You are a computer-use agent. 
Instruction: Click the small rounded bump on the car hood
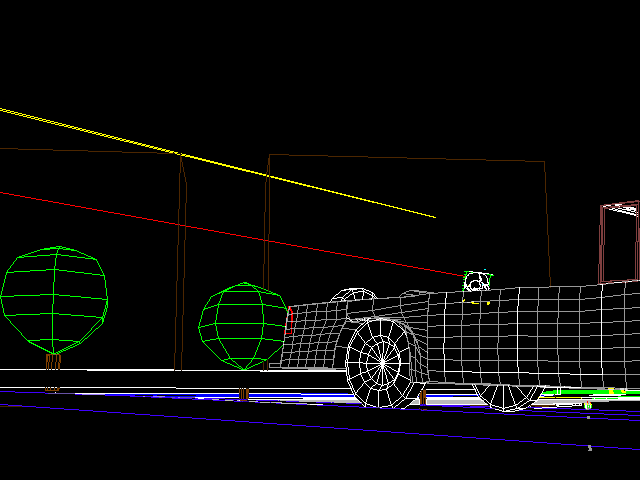click(350, 295)
